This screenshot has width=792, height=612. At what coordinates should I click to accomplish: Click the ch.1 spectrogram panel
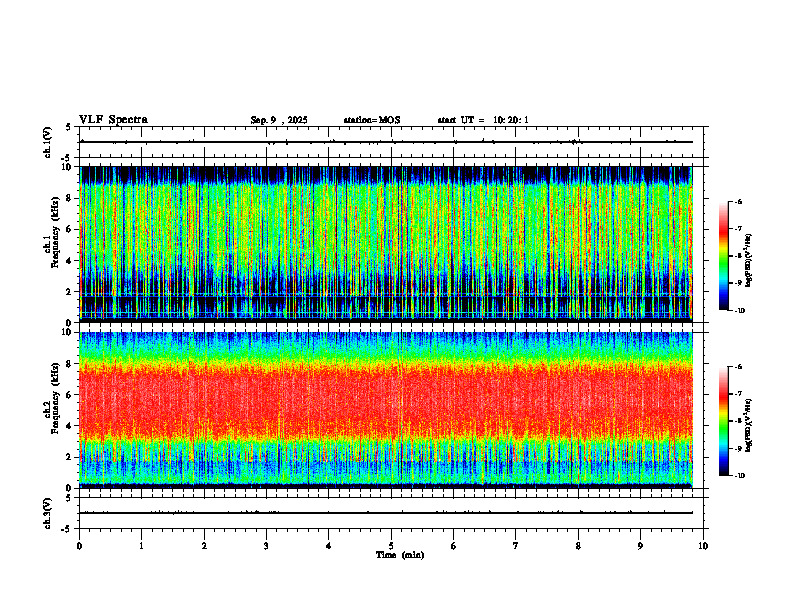point(386,244)
